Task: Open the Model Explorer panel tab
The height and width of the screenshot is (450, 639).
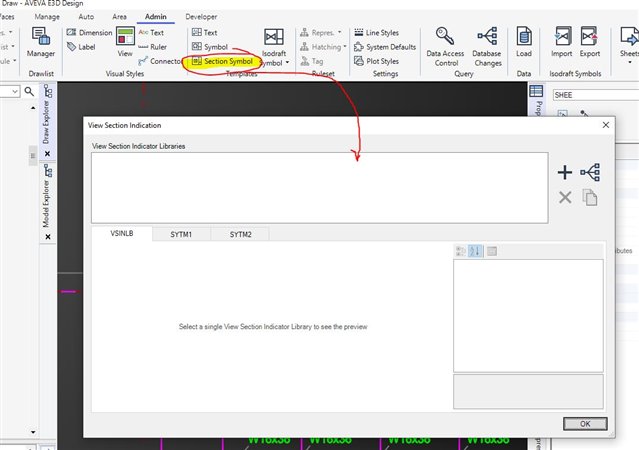Action: tap(47, 196)
